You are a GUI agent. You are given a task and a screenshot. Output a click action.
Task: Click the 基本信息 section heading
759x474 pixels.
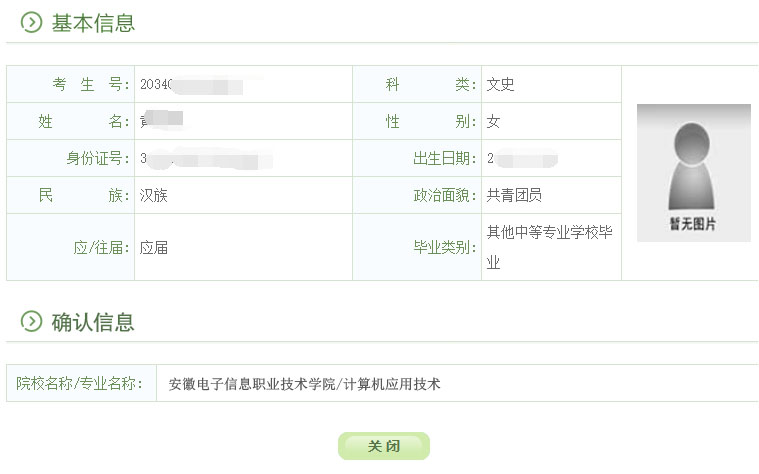[x=93, y=23]
